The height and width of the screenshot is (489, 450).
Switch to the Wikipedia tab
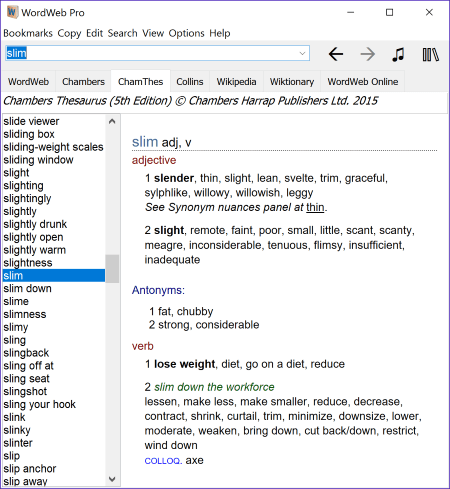(236, 81)
